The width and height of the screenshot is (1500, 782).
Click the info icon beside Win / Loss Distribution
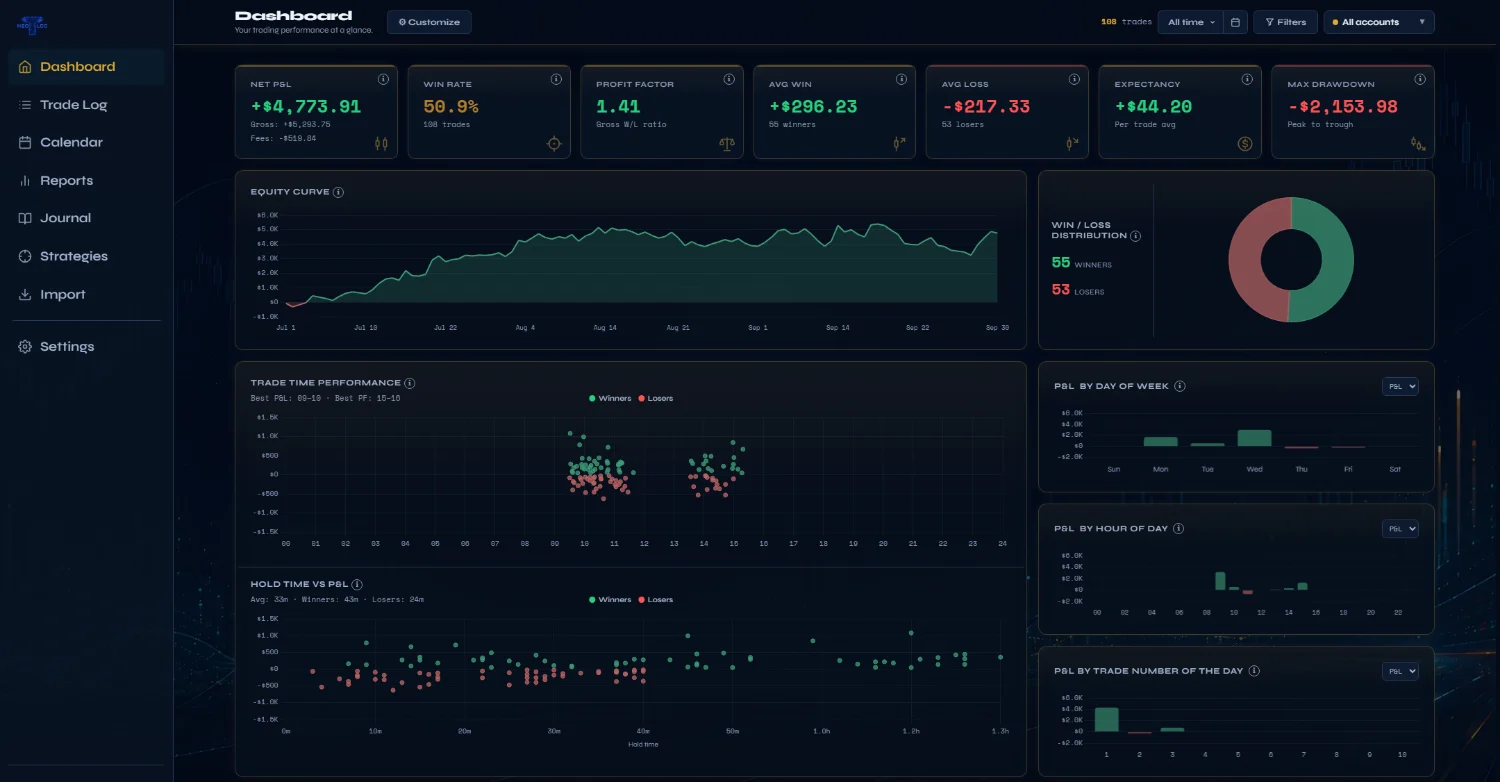[1135, 236]
